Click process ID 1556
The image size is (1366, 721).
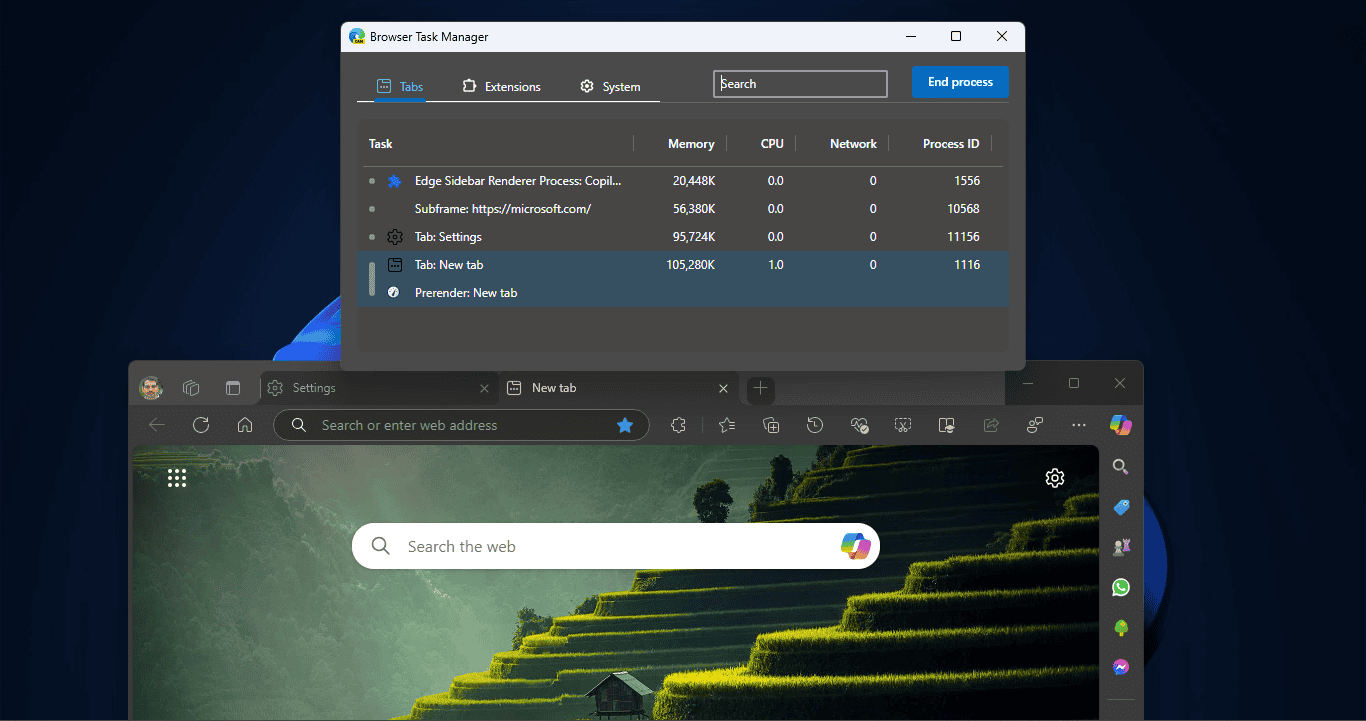click(967, 181)
